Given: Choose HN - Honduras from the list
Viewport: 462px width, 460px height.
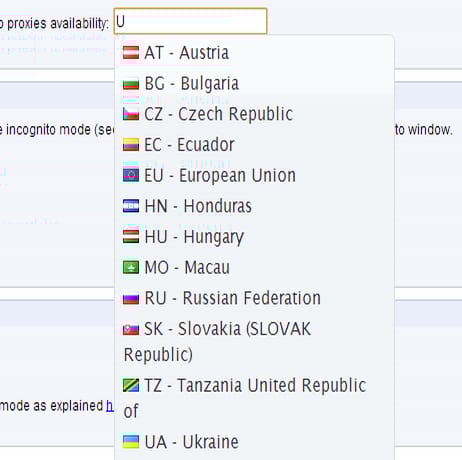Looking at the screenshot, I should (x=254, y=206).
